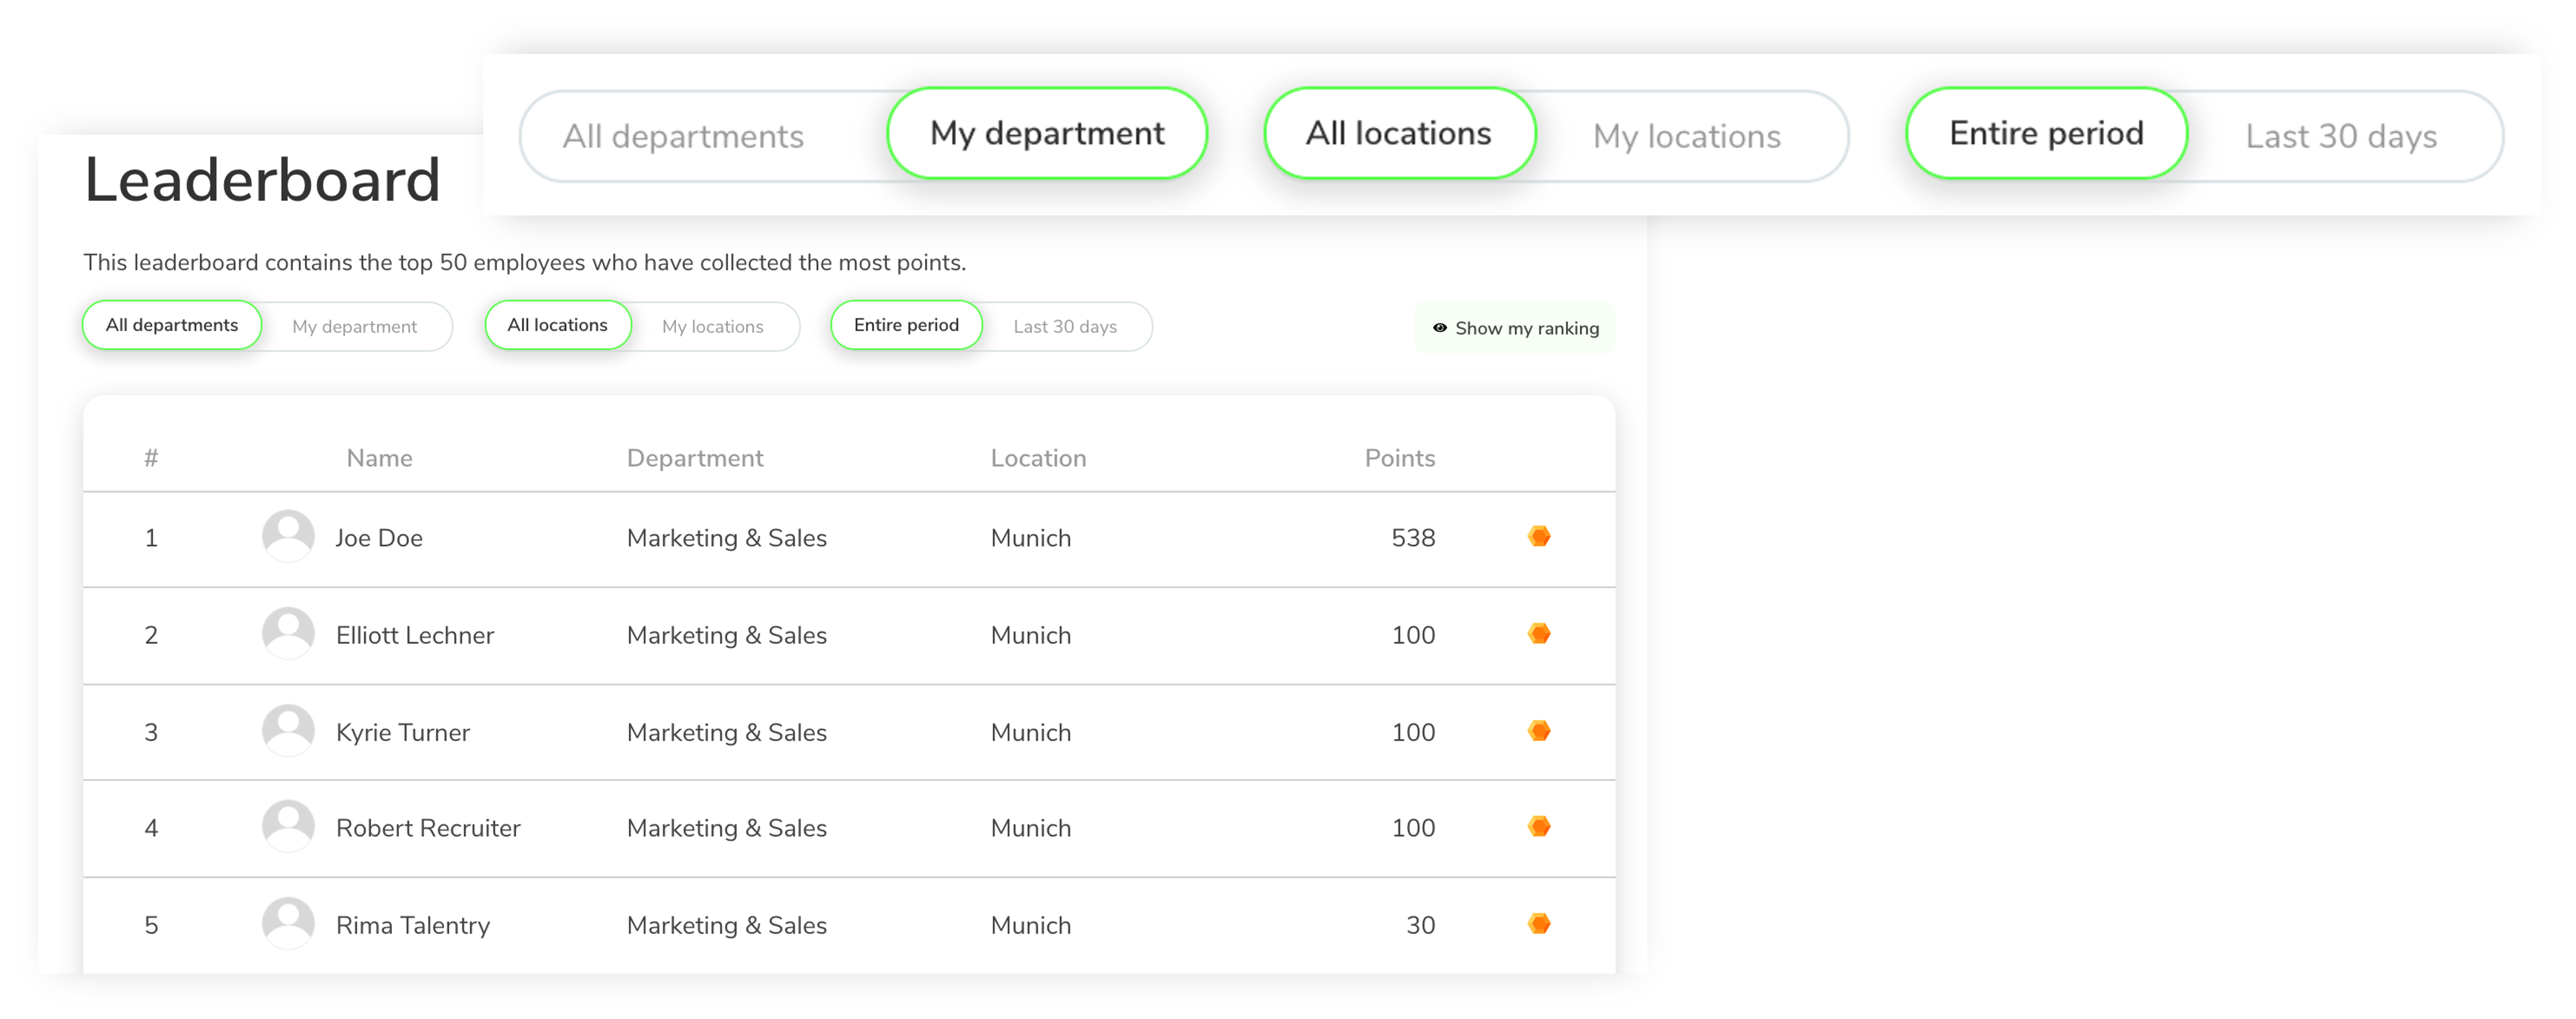Click Rima Talentry's avatar icon
Image resolution: width=2576 pixels, height=1019 pixels.
(288, 923)
